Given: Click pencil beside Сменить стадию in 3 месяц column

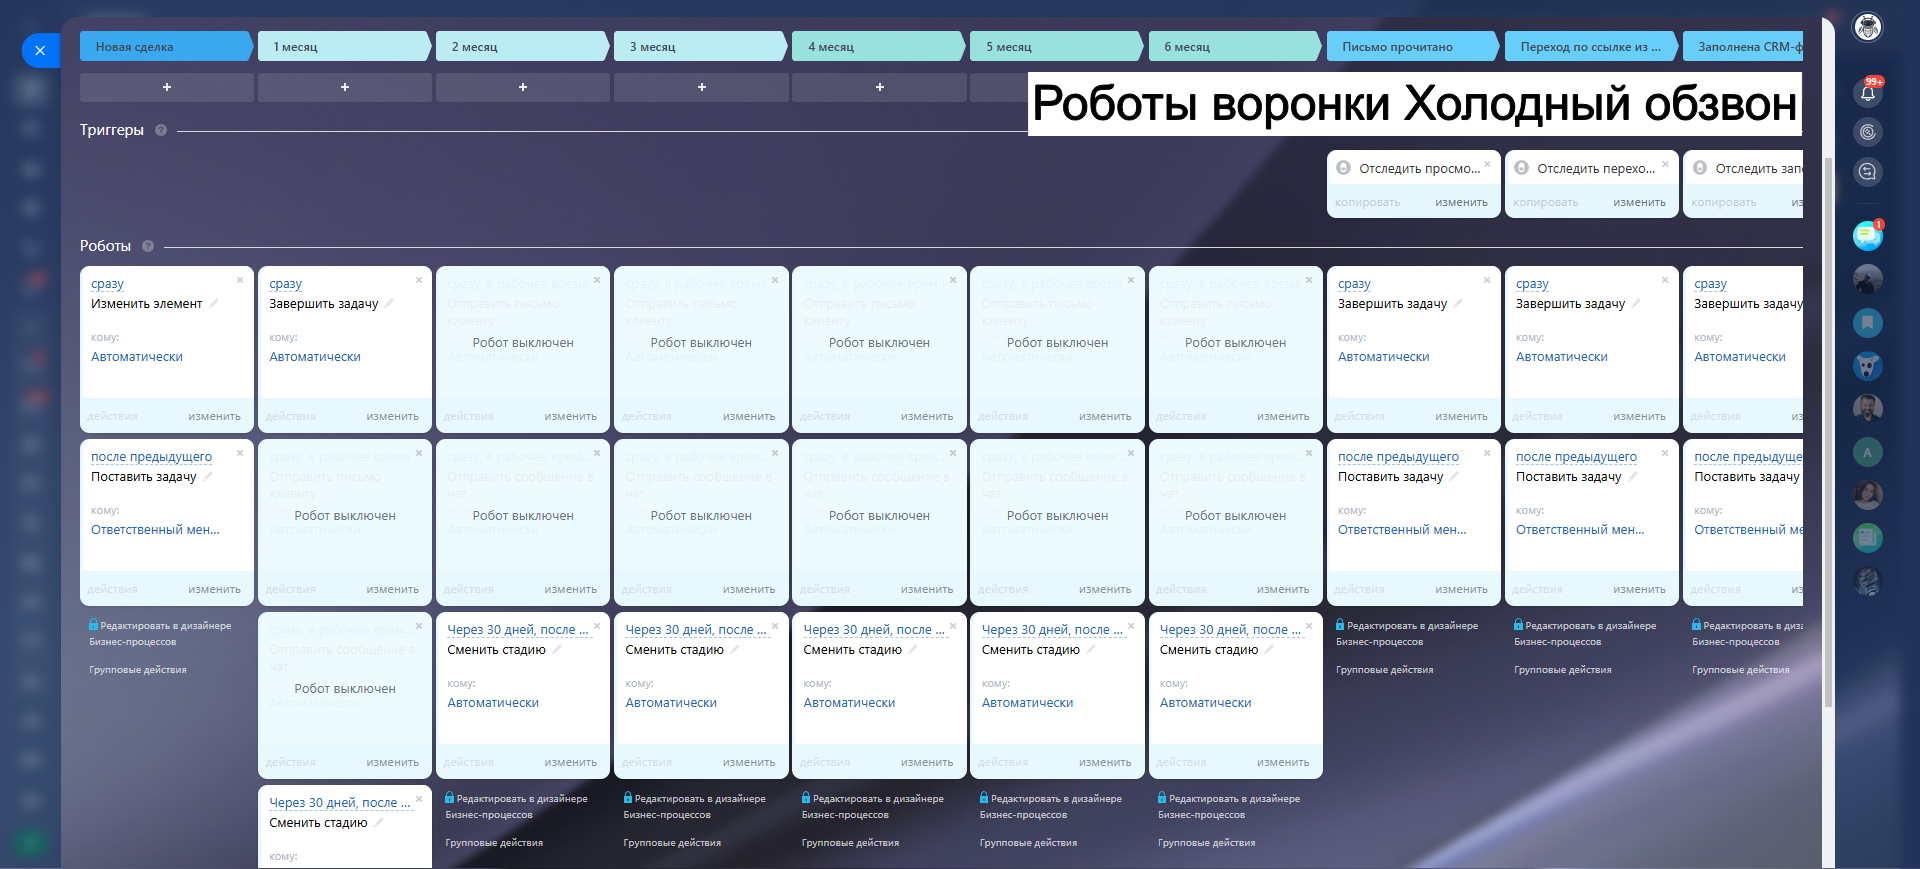Looking at the screenshot, I should coord(735,649).
